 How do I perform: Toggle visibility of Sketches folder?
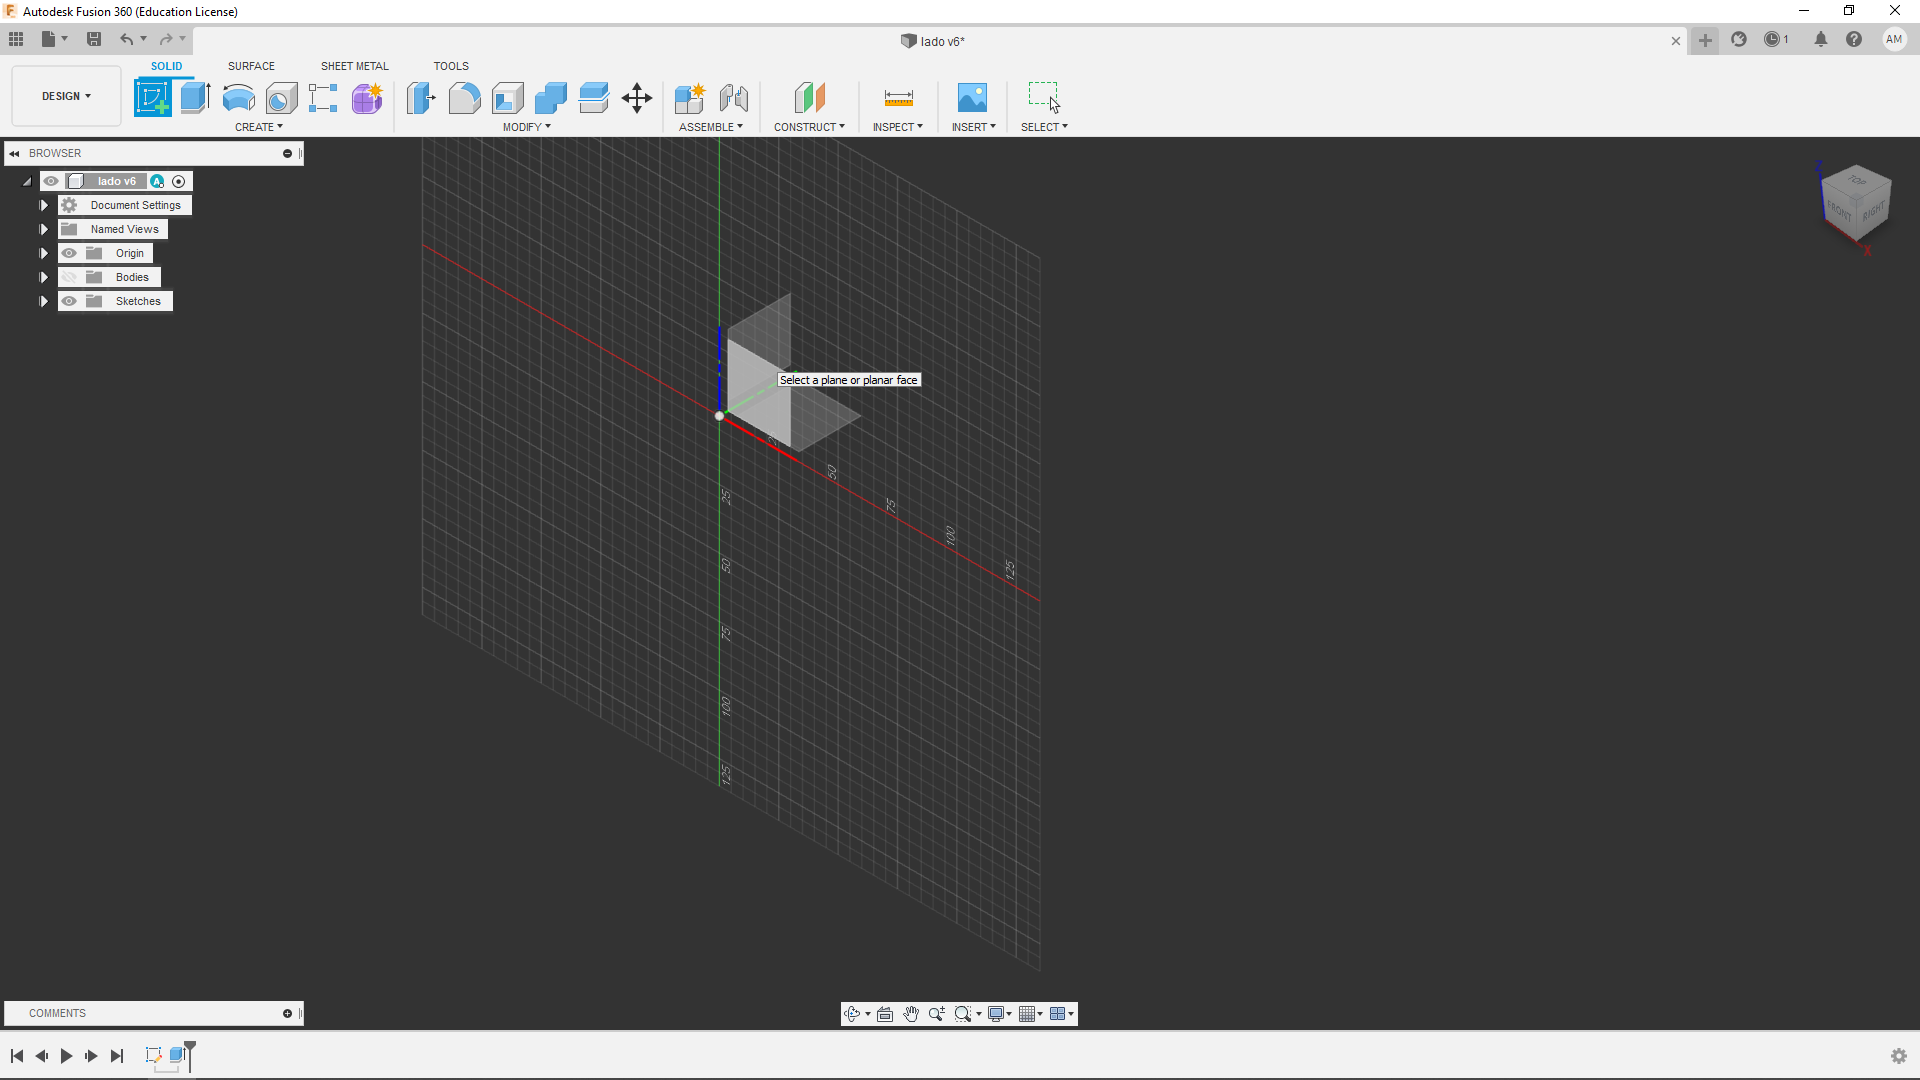pos(69,301)
